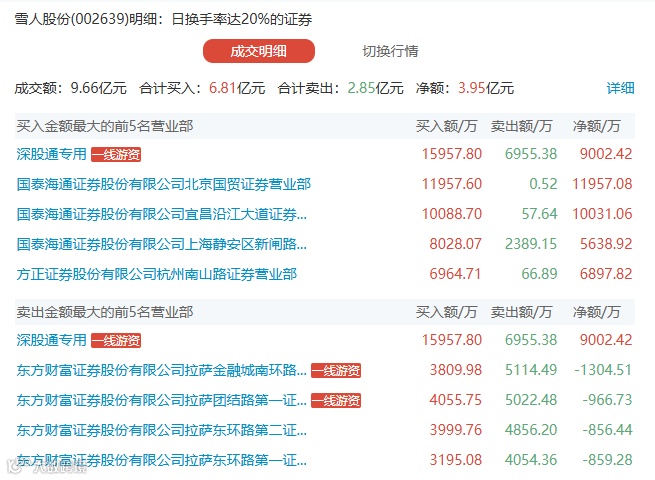Click 卖出额/万 column header in buyers table
Viewport: 655px width, 480px height.
pos(521,126)
